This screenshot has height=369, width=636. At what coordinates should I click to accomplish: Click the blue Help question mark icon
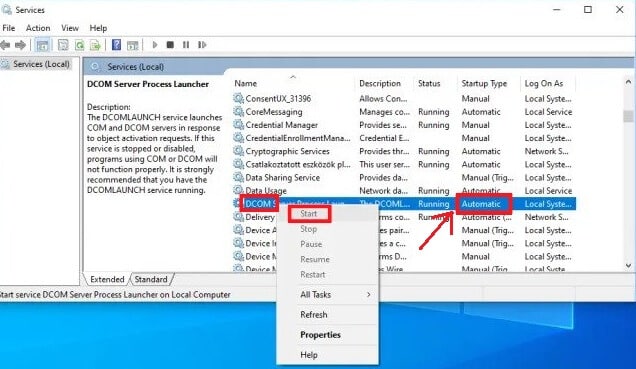pyautogui.click(x=116, y=45)
